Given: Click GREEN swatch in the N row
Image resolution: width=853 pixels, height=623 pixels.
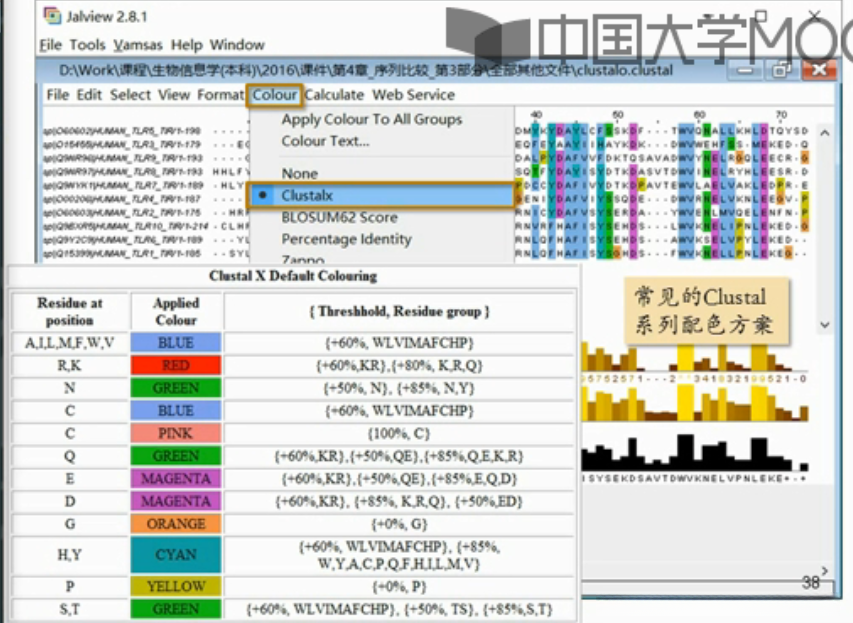Looking at the screenshot, I should [176, 388].
